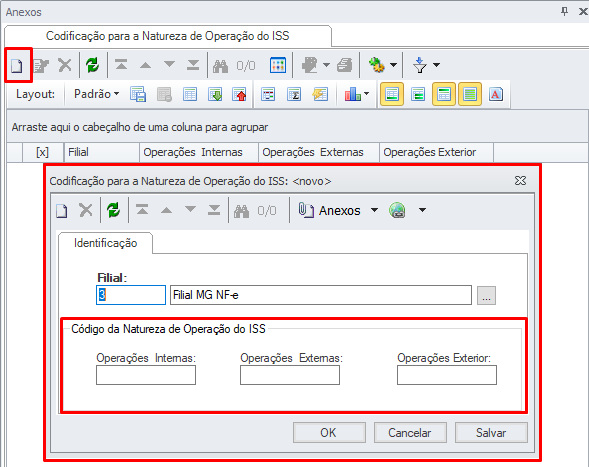Click the Anexos paperclip button
Image resolution: width=589 pixels, height=467 pixels.
tap(329, 210)
